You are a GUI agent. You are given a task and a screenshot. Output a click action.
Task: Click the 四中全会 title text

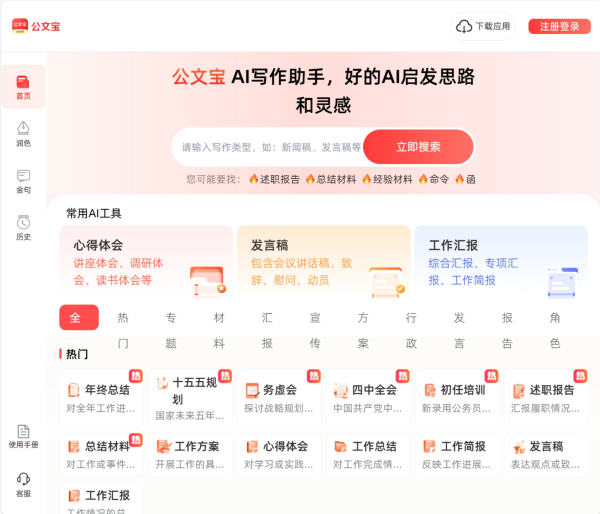pyautogui.click(x=374, y=390)
